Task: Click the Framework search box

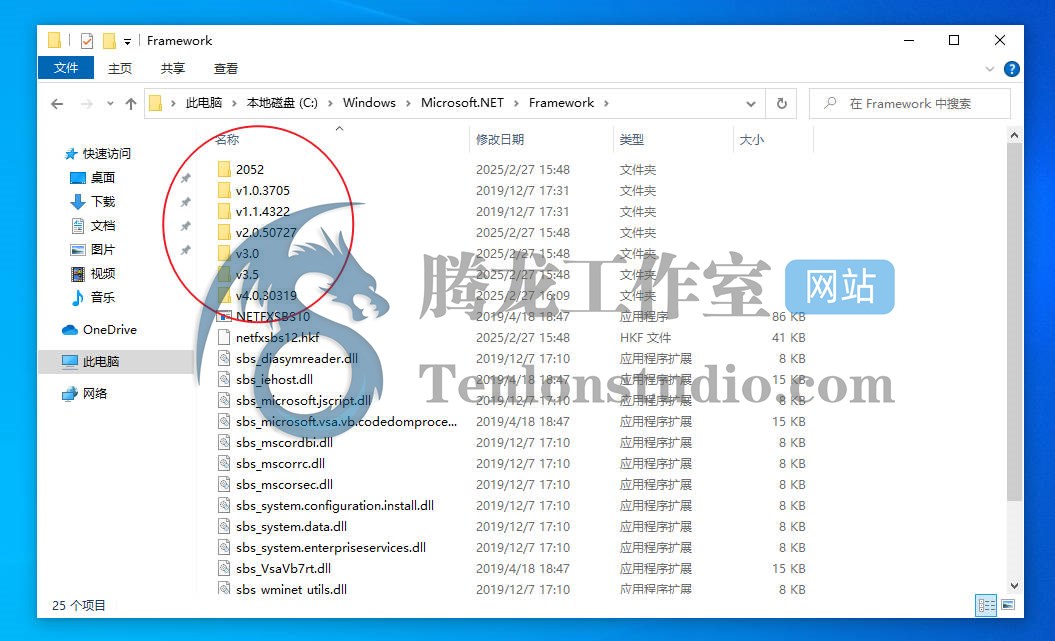Action: click(x=910, y=104)
